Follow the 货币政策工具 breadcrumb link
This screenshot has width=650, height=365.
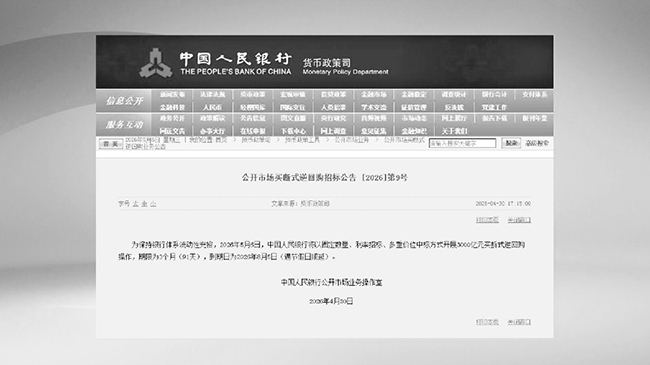(x=302, y=140)
